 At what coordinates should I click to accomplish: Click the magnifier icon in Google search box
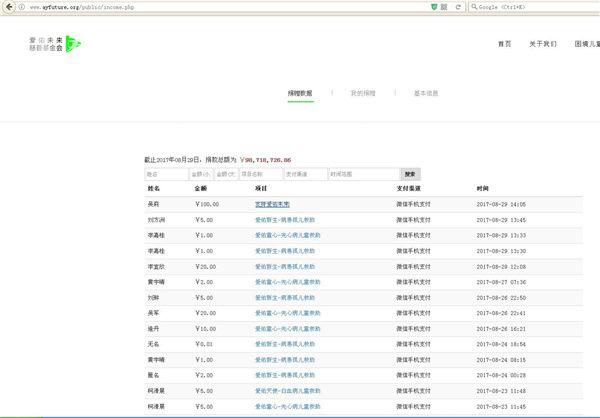click(471, 7)
